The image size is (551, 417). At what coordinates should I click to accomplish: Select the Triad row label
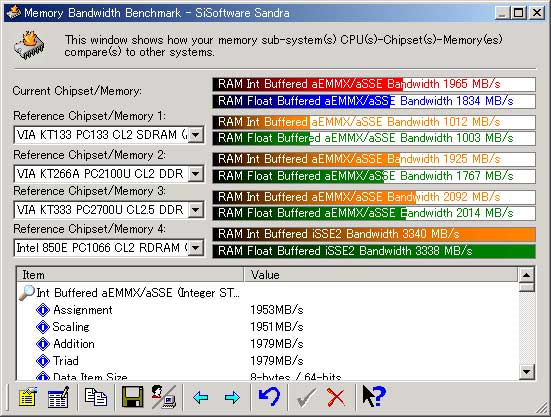(x=66, y=361)
